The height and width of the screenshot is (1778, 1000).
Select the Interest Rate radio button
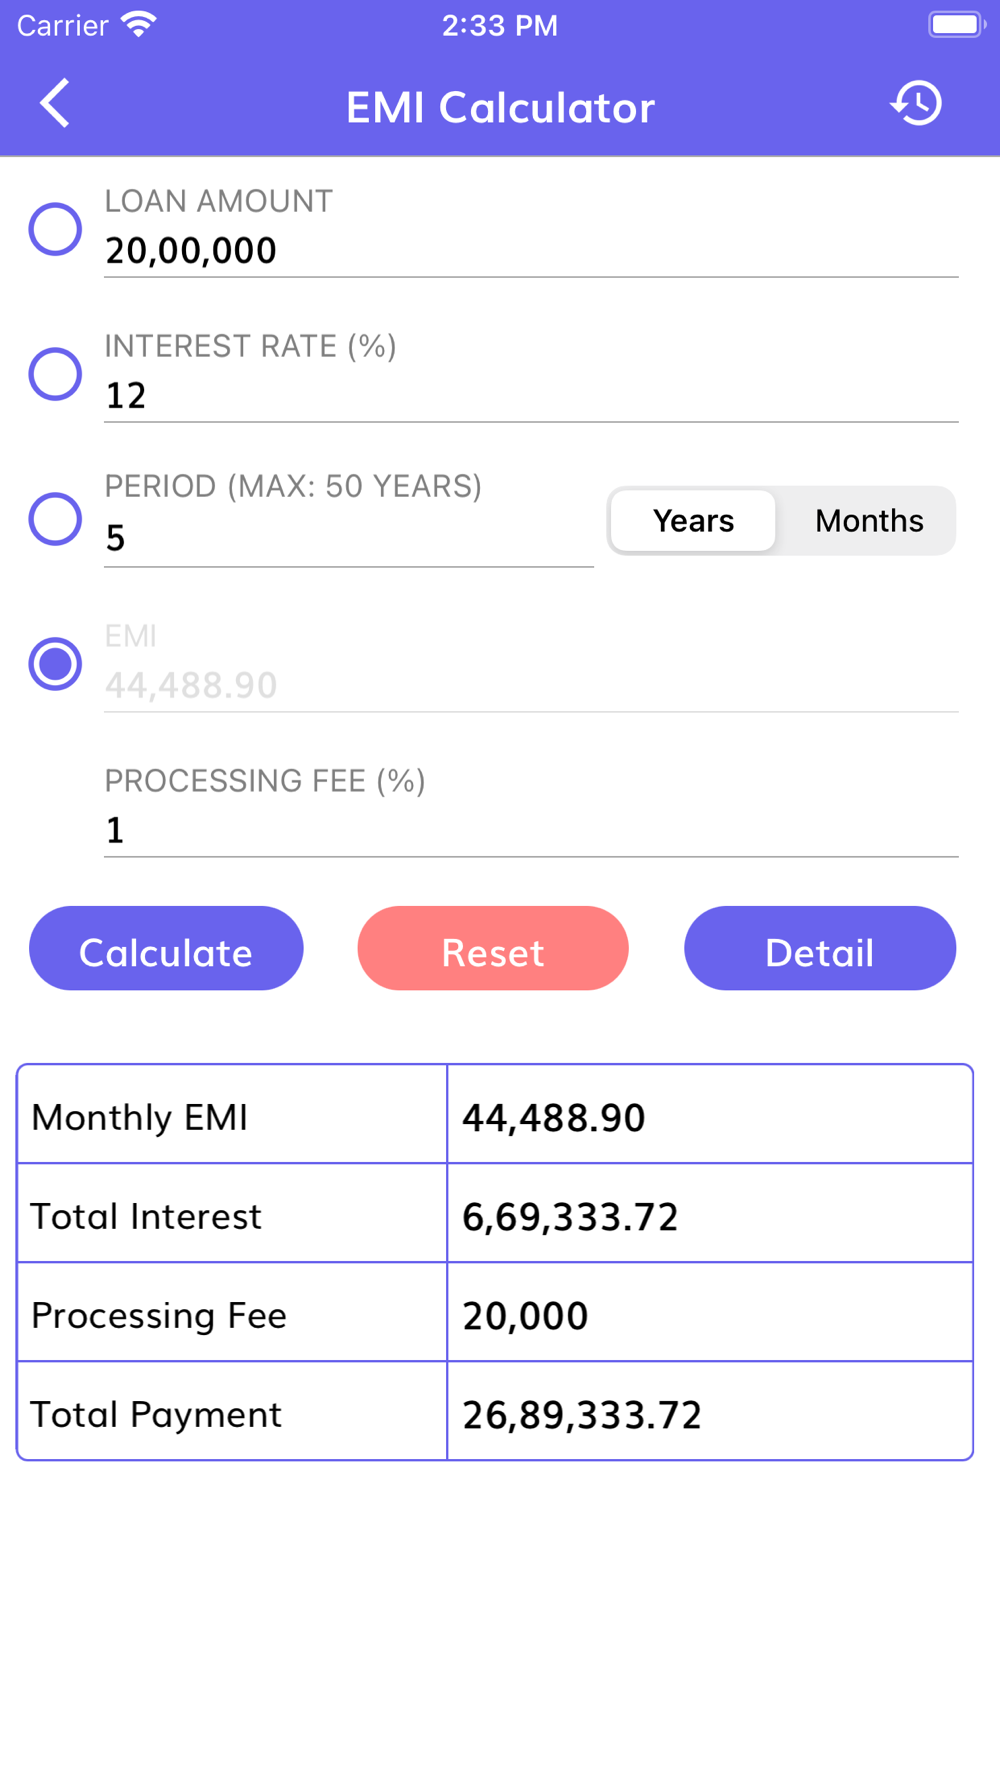(x=55, y=374)
